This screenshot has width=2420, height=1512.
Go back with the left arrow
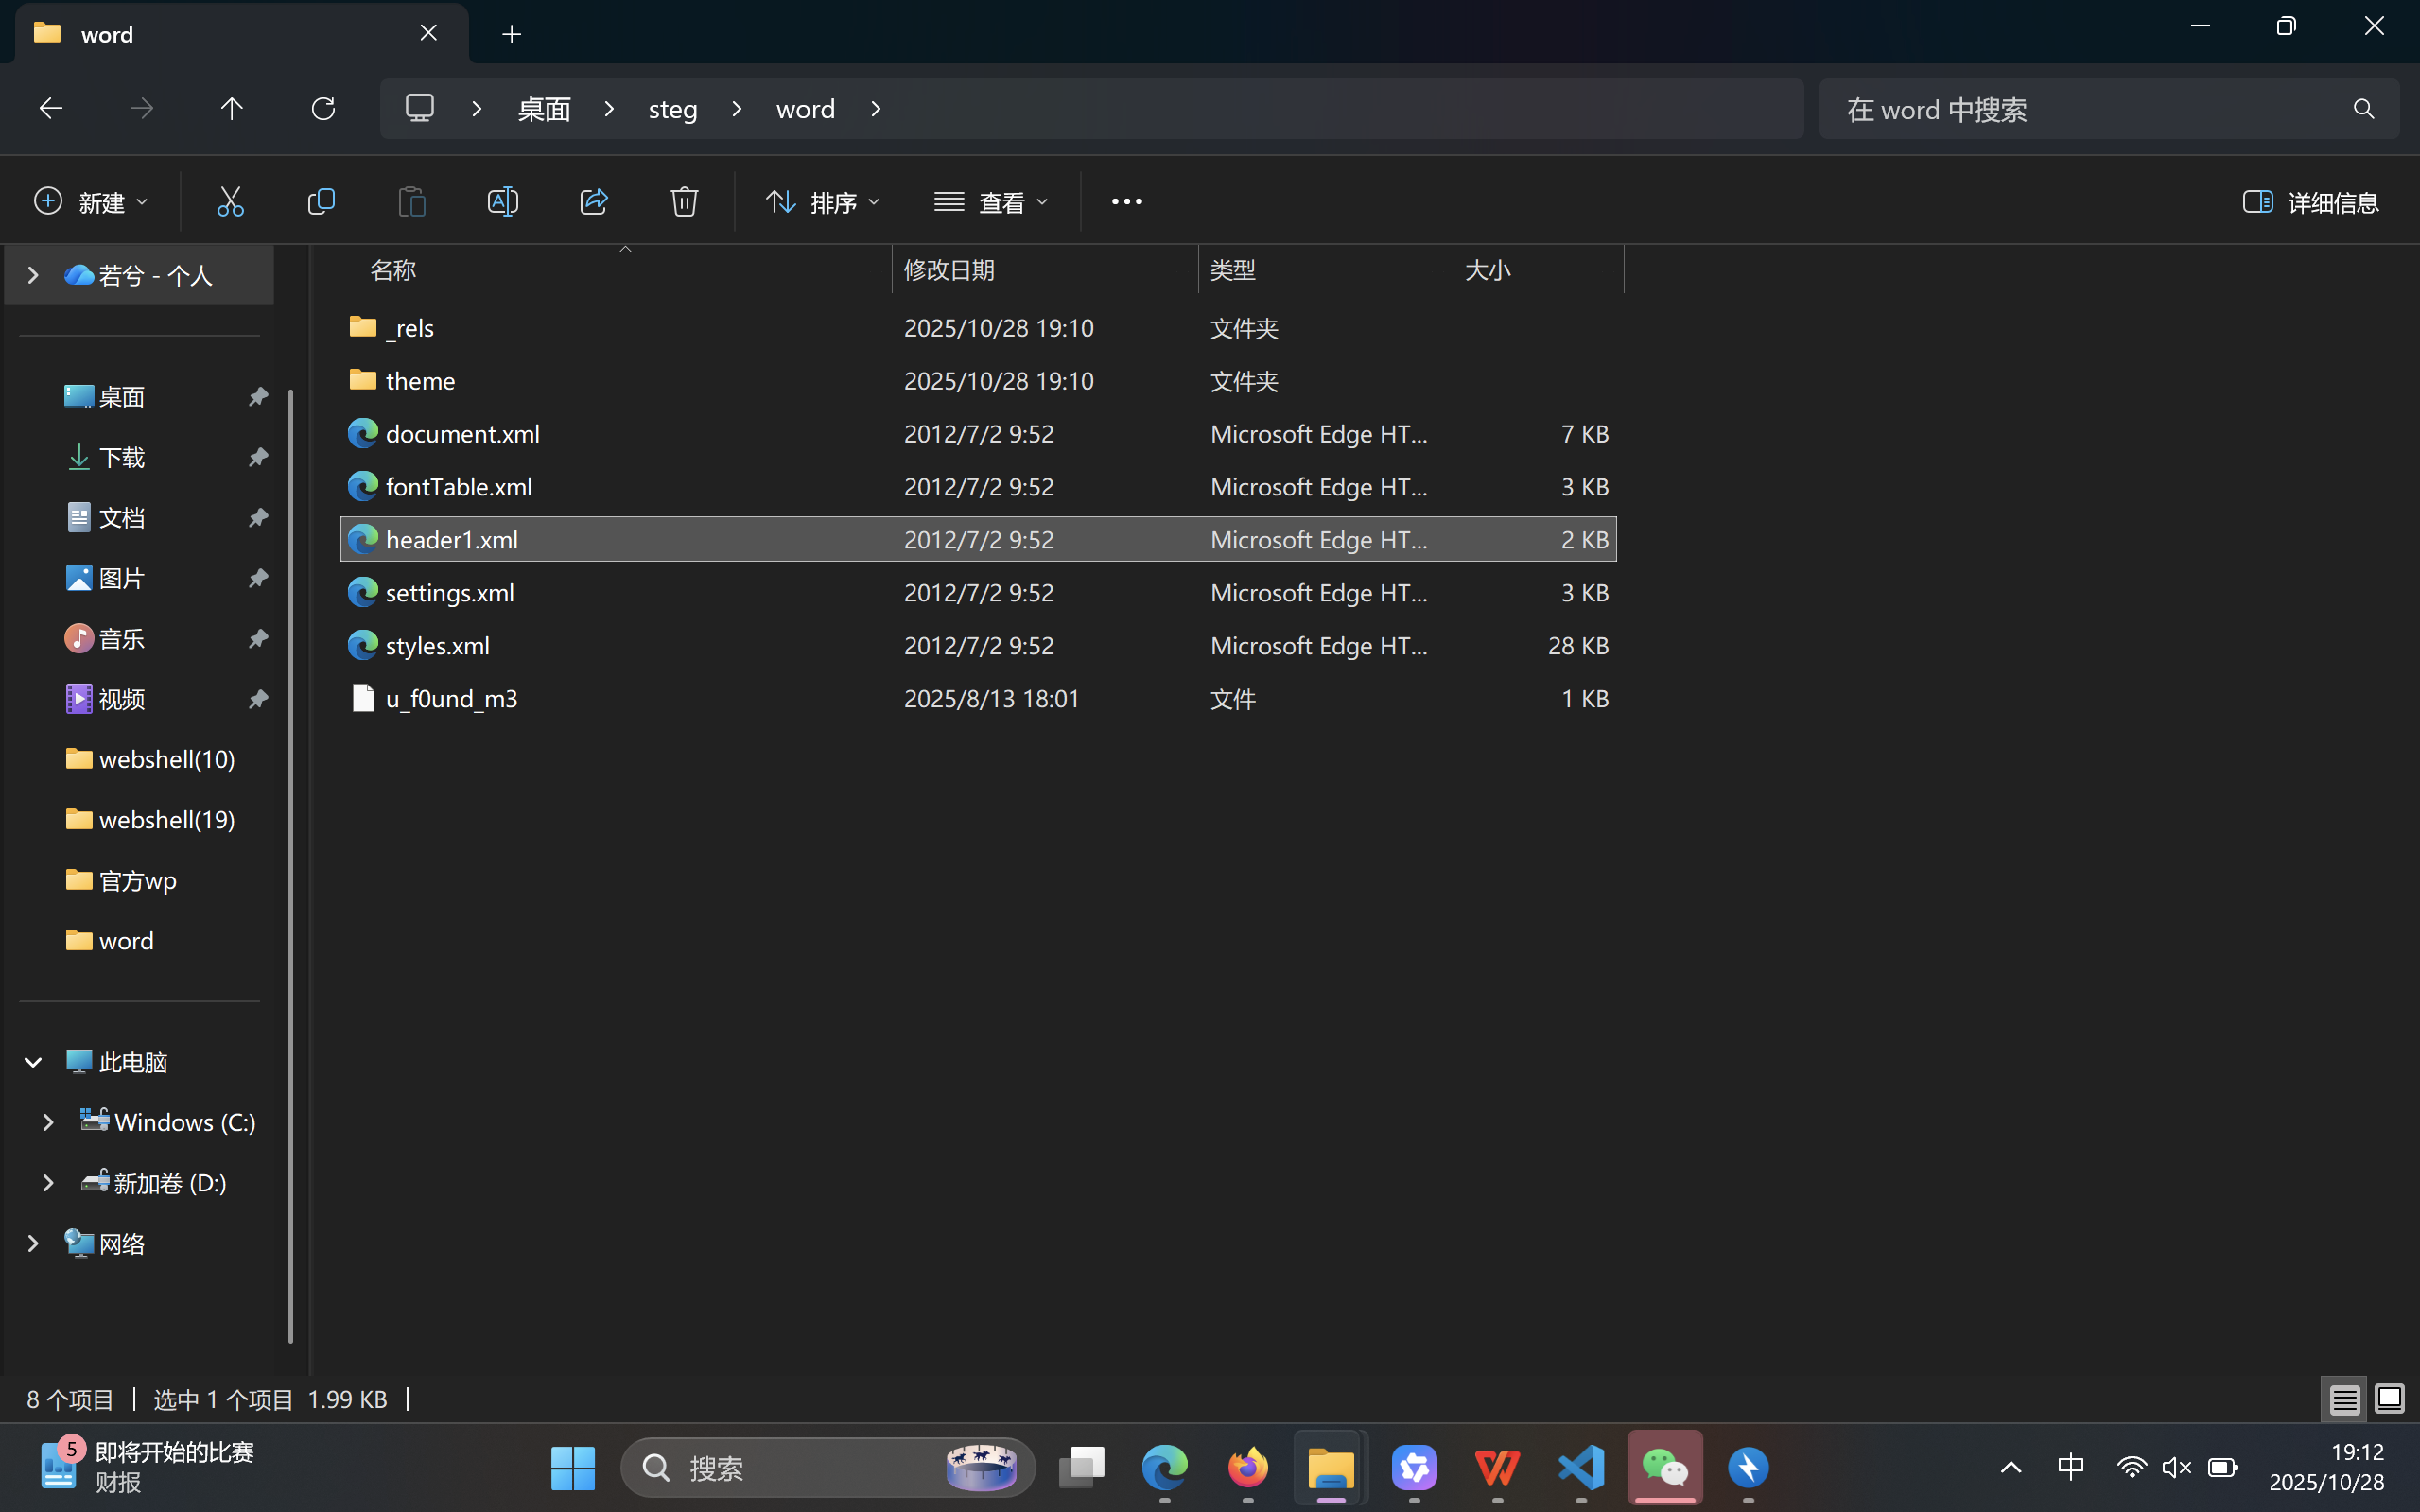51,108
